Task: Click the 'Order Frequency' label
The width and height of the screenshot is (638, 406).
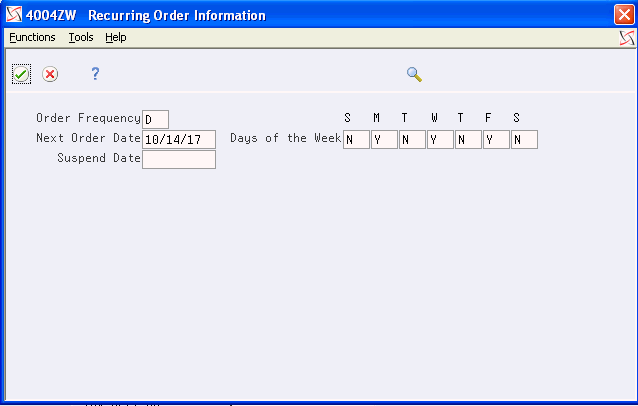Action: click(88, 118)
